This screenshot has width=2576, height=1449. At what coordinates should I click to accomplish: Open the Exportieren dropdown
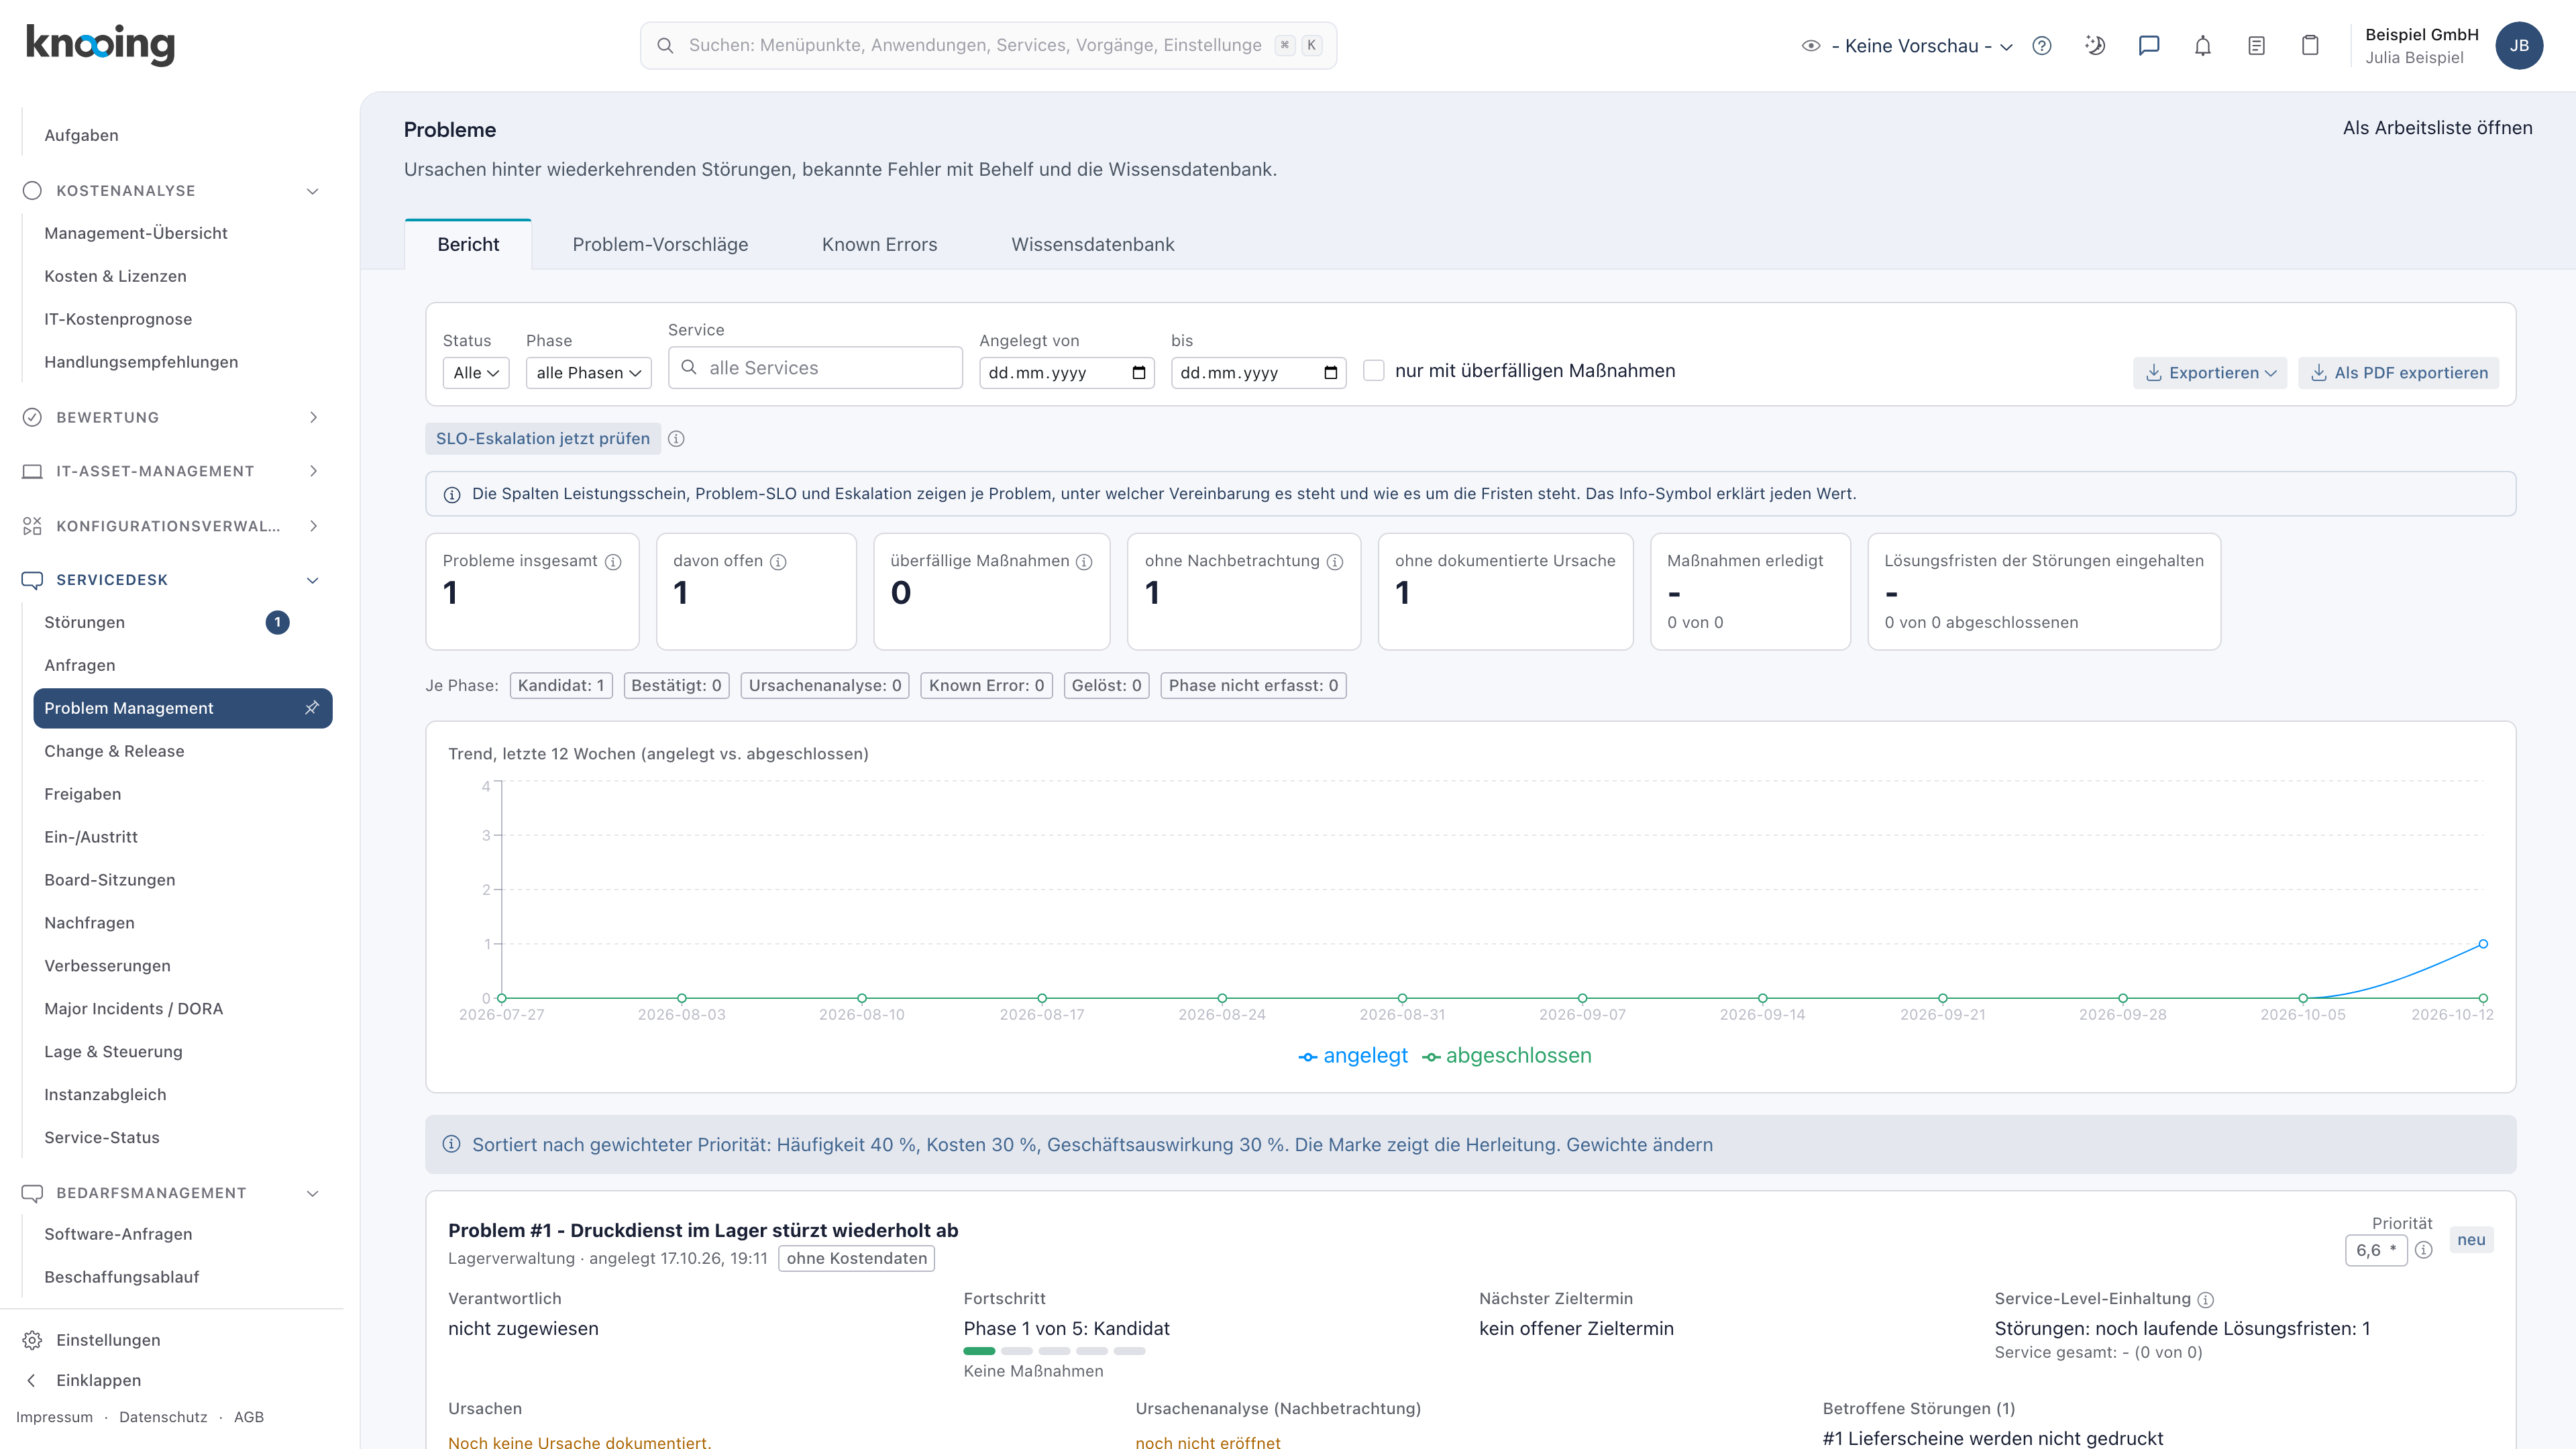2210,373
